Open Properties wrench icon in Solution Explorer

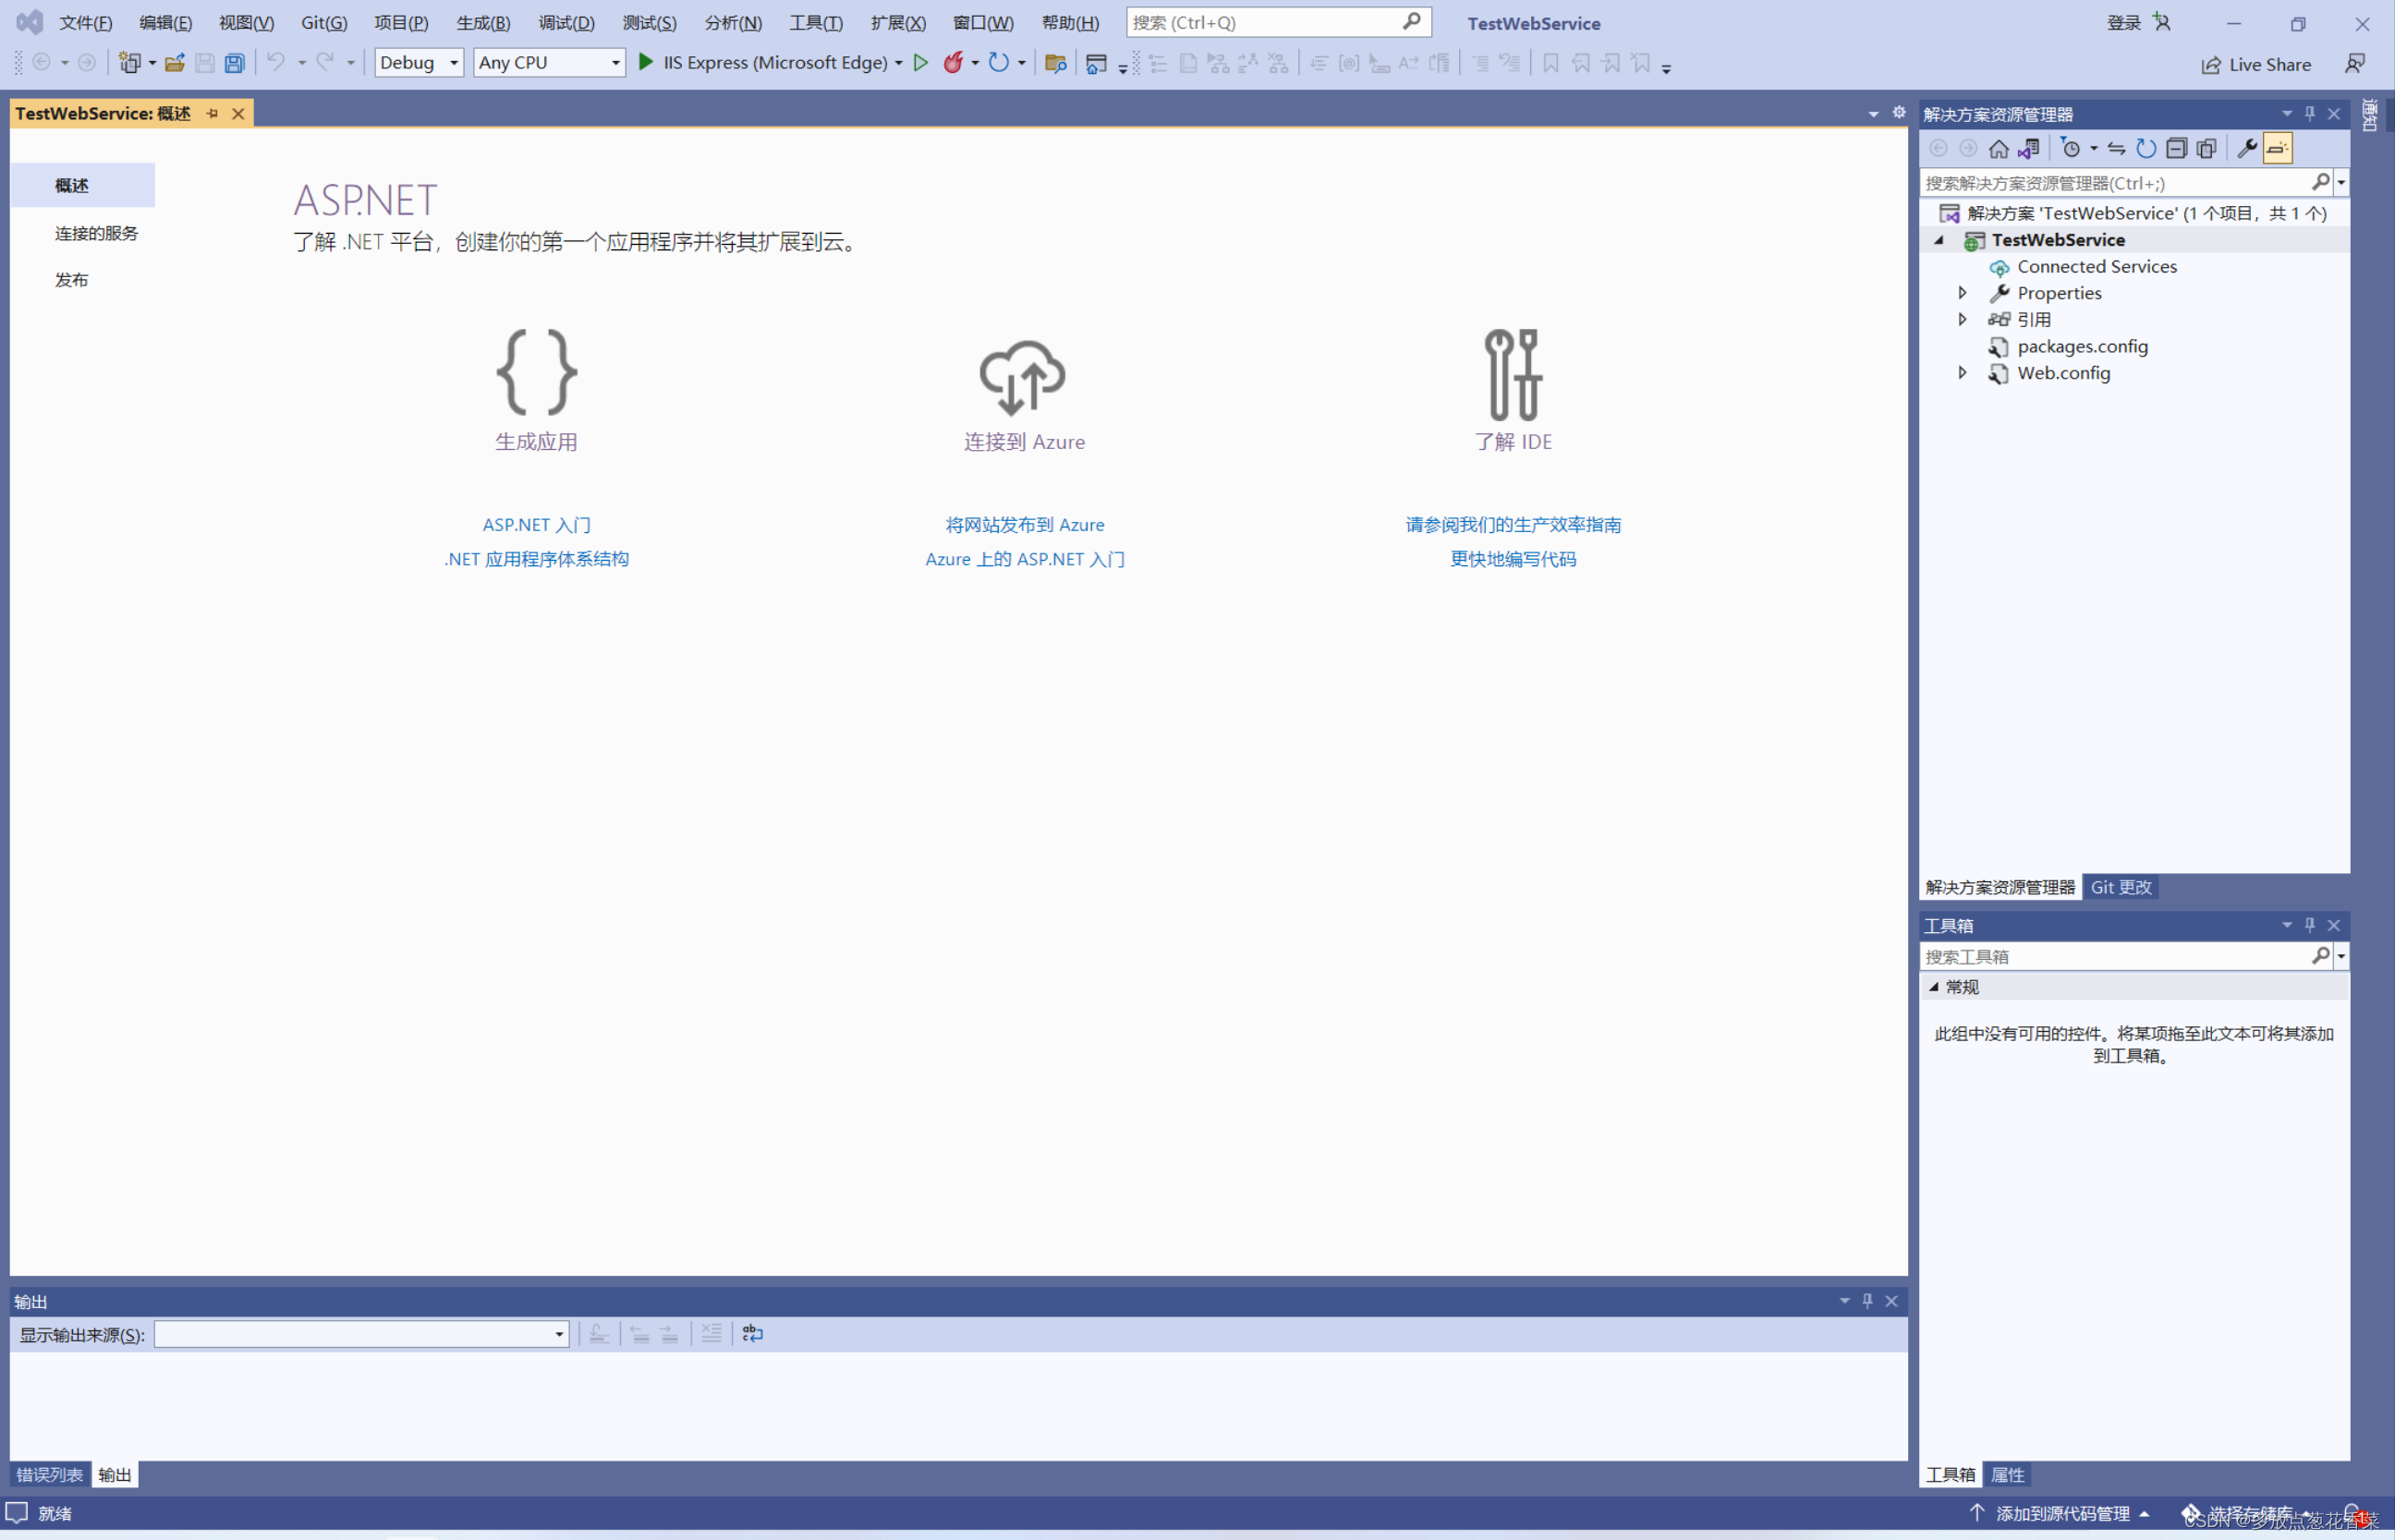(2246, 149)
